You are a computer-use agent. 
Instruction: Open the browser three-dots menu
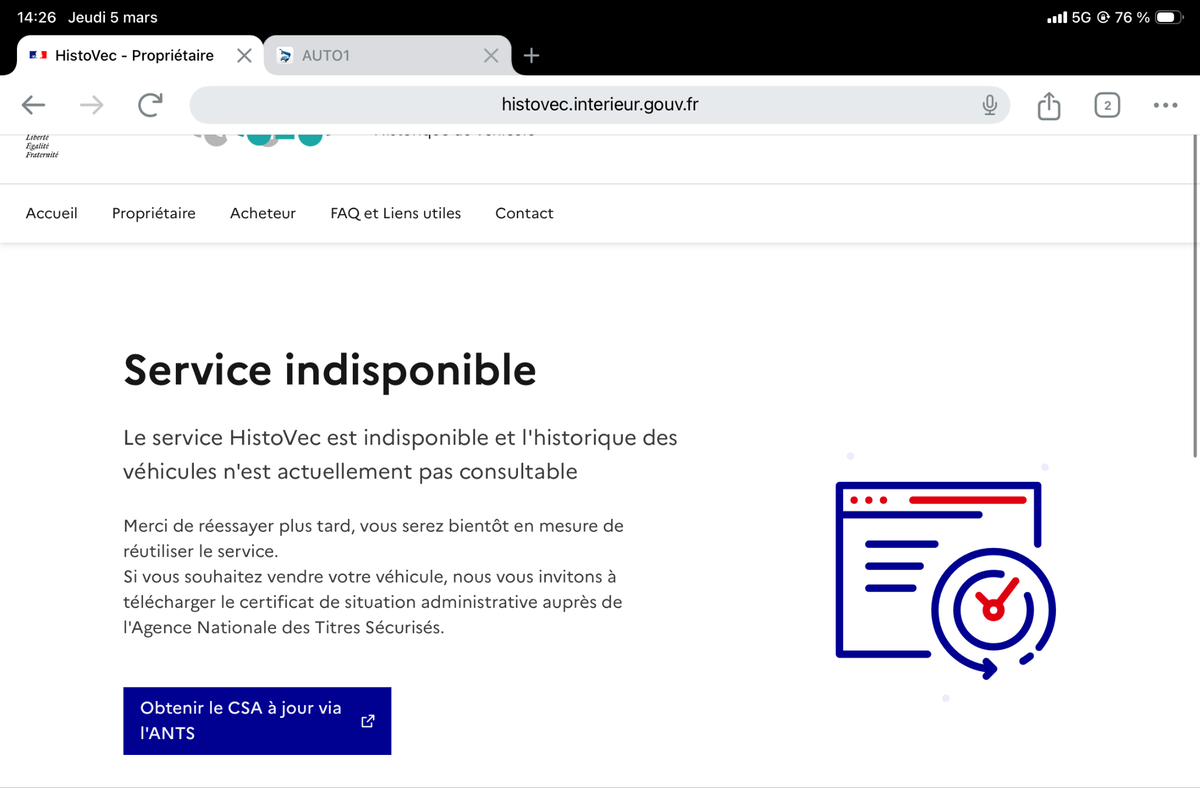[1165, 105]
